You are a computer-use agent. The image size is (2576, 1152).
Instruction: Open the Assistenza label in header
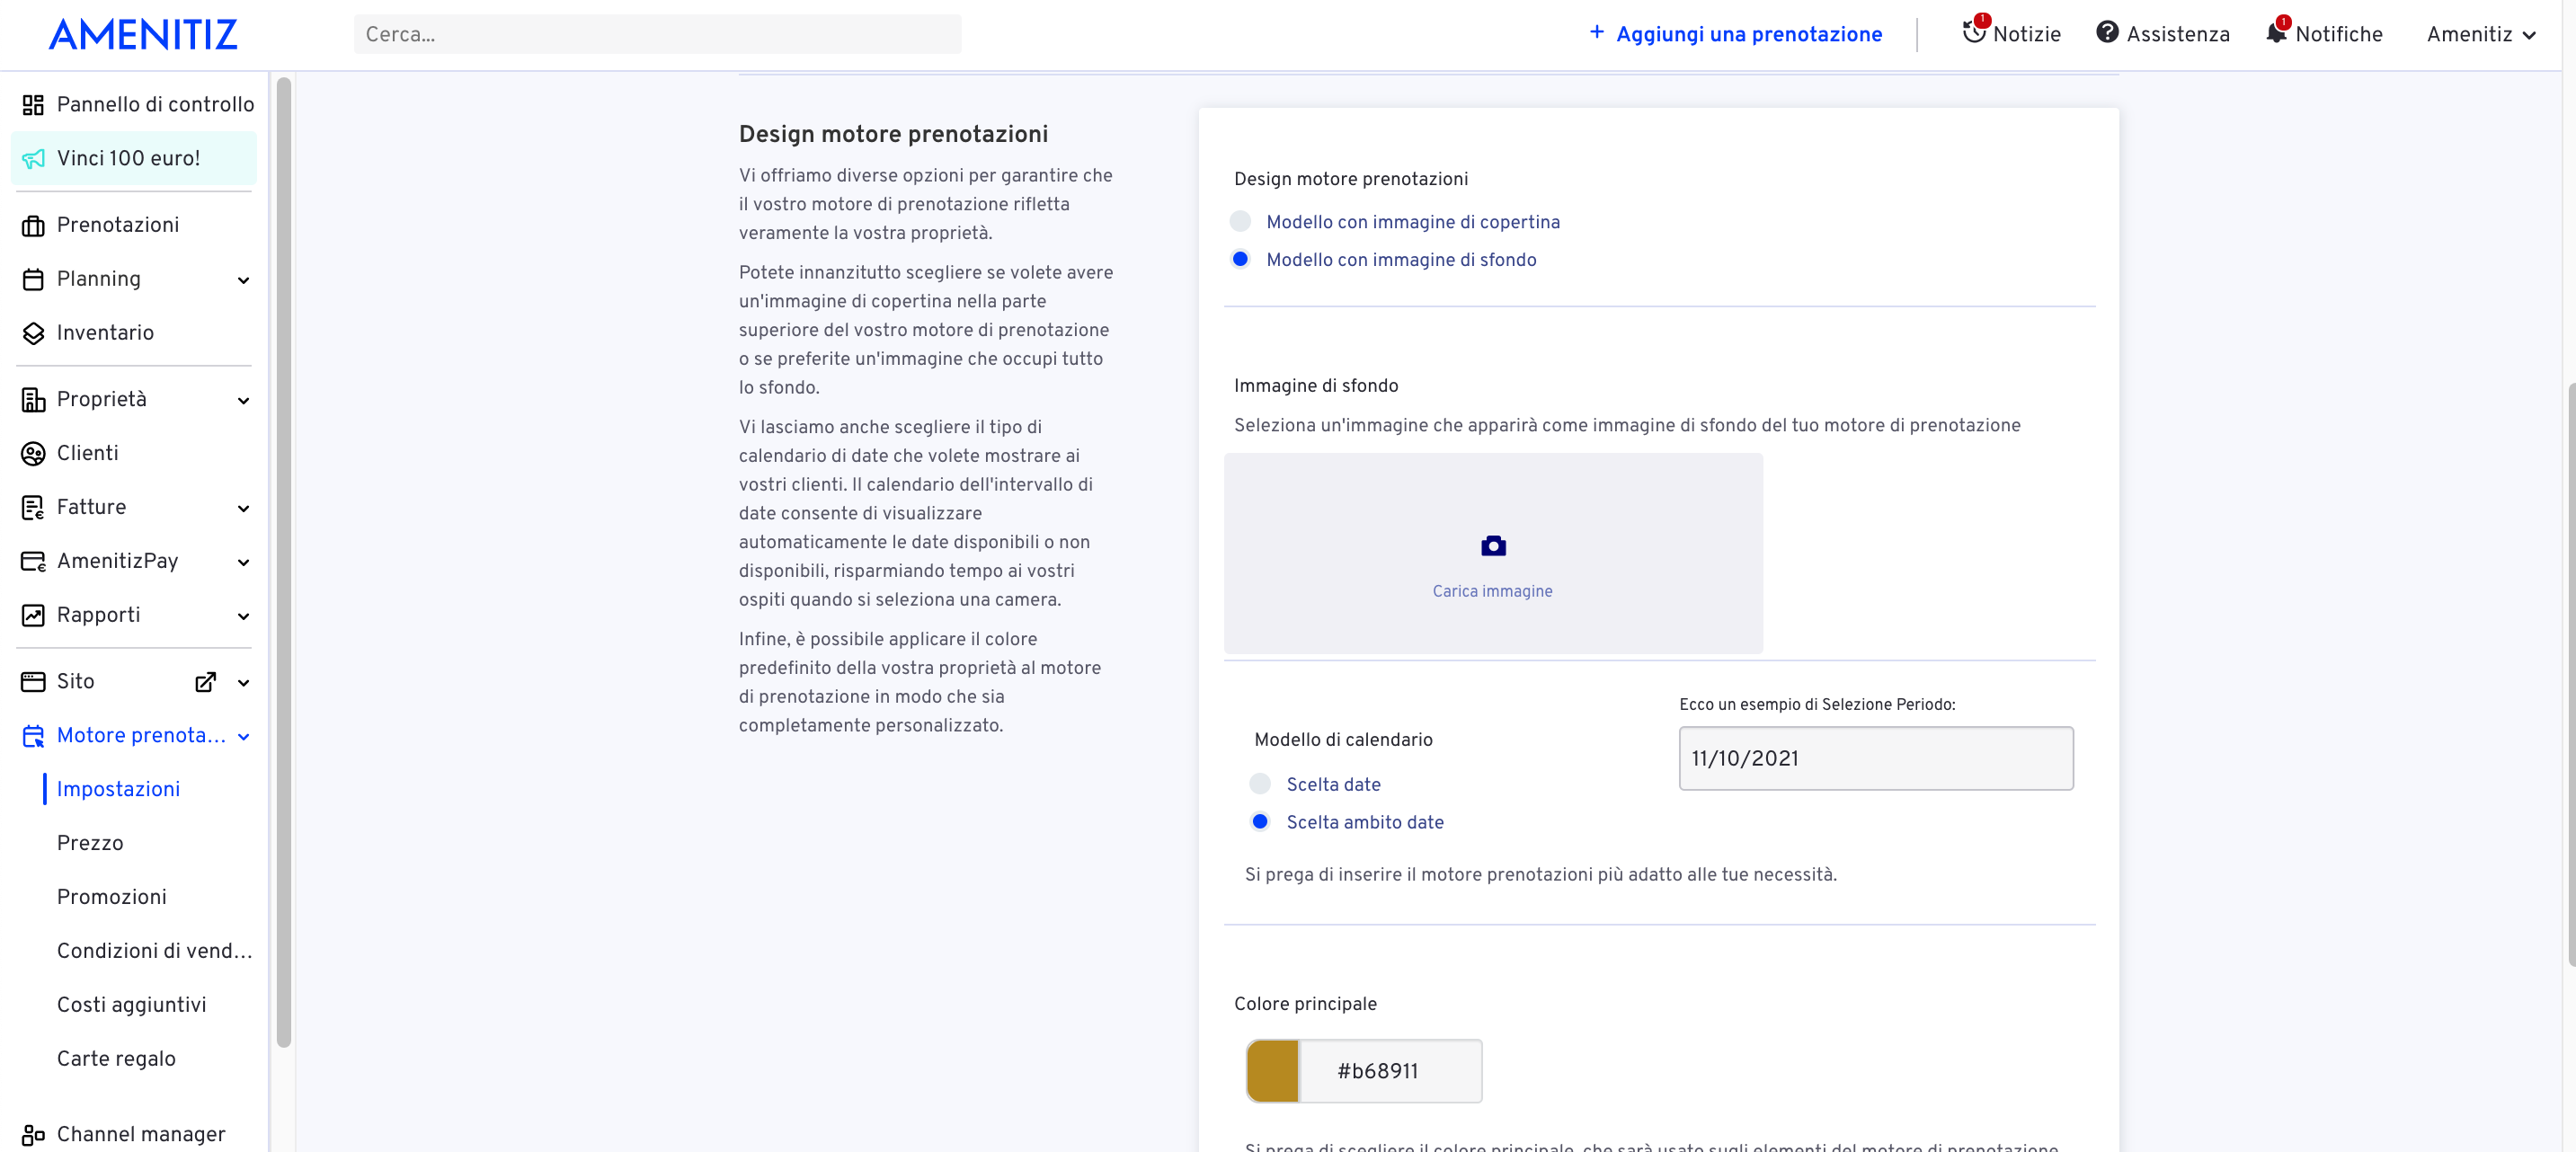tap(2178, 35)
